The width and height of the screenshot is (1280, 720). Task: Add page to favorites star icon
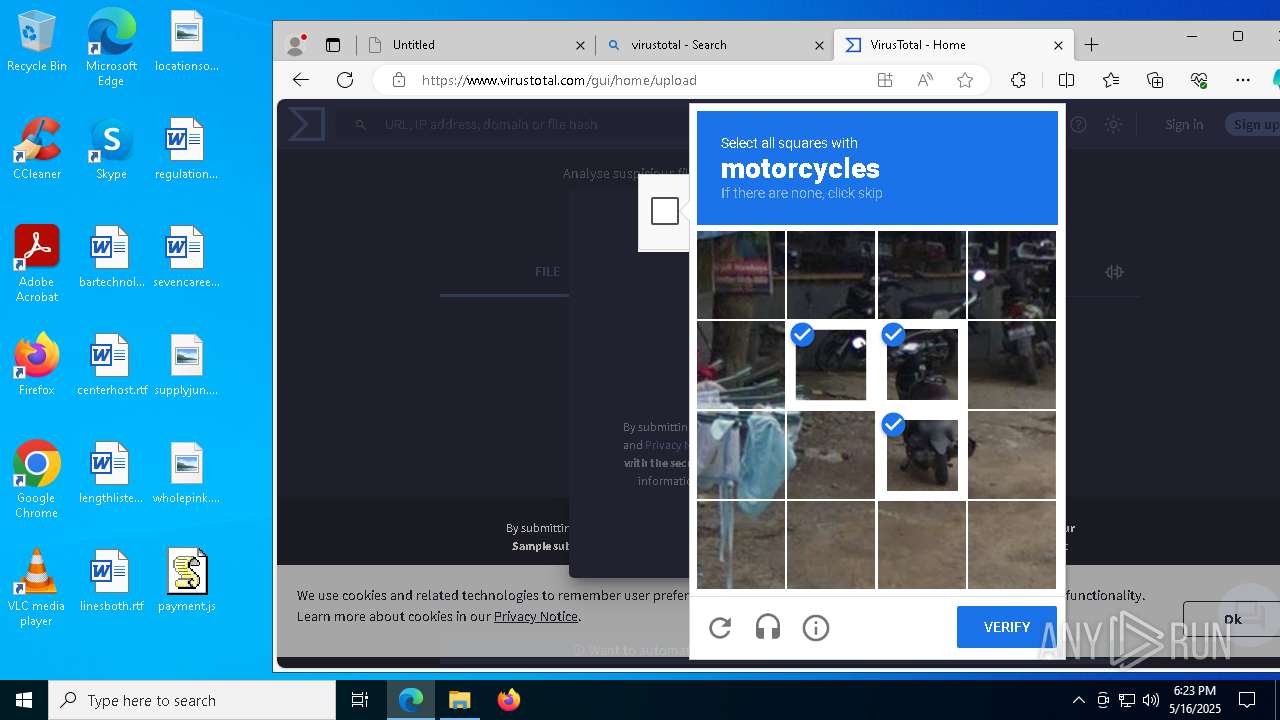click(x=965, y=80)
